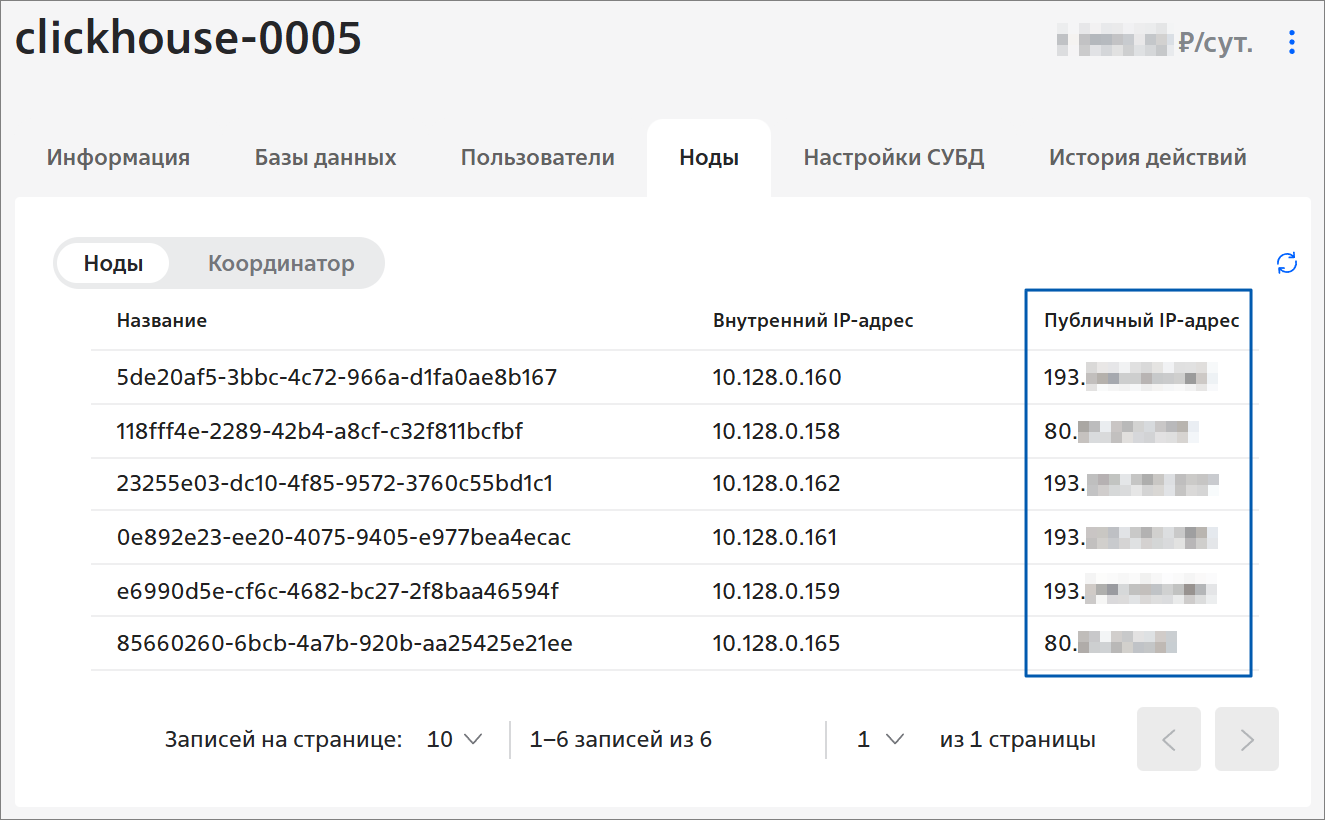Go to the next page of the table
This screenshot has height=820, width=1325.
[x=1246, y=739]
